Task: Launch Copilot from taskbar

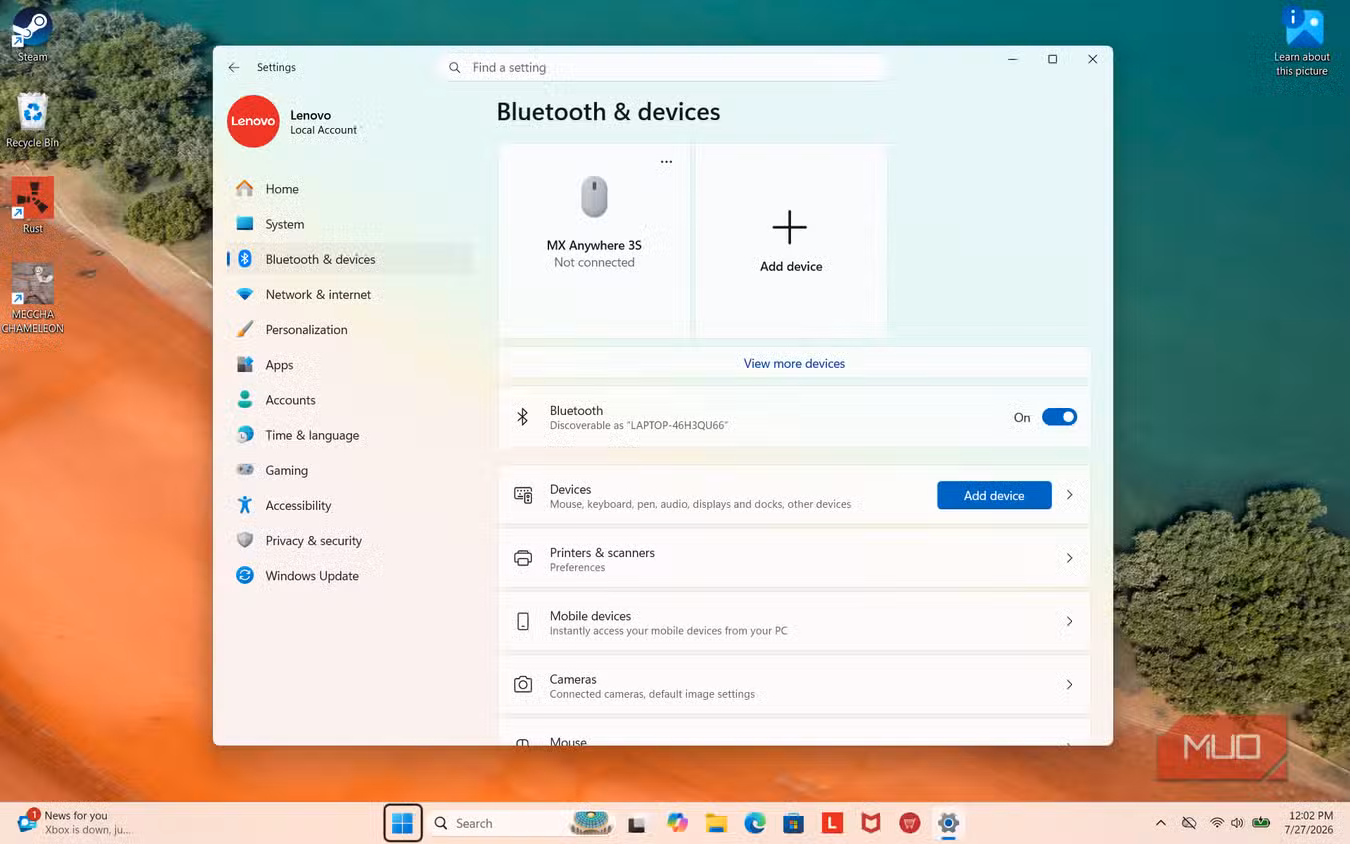Action: pos(677,823)
